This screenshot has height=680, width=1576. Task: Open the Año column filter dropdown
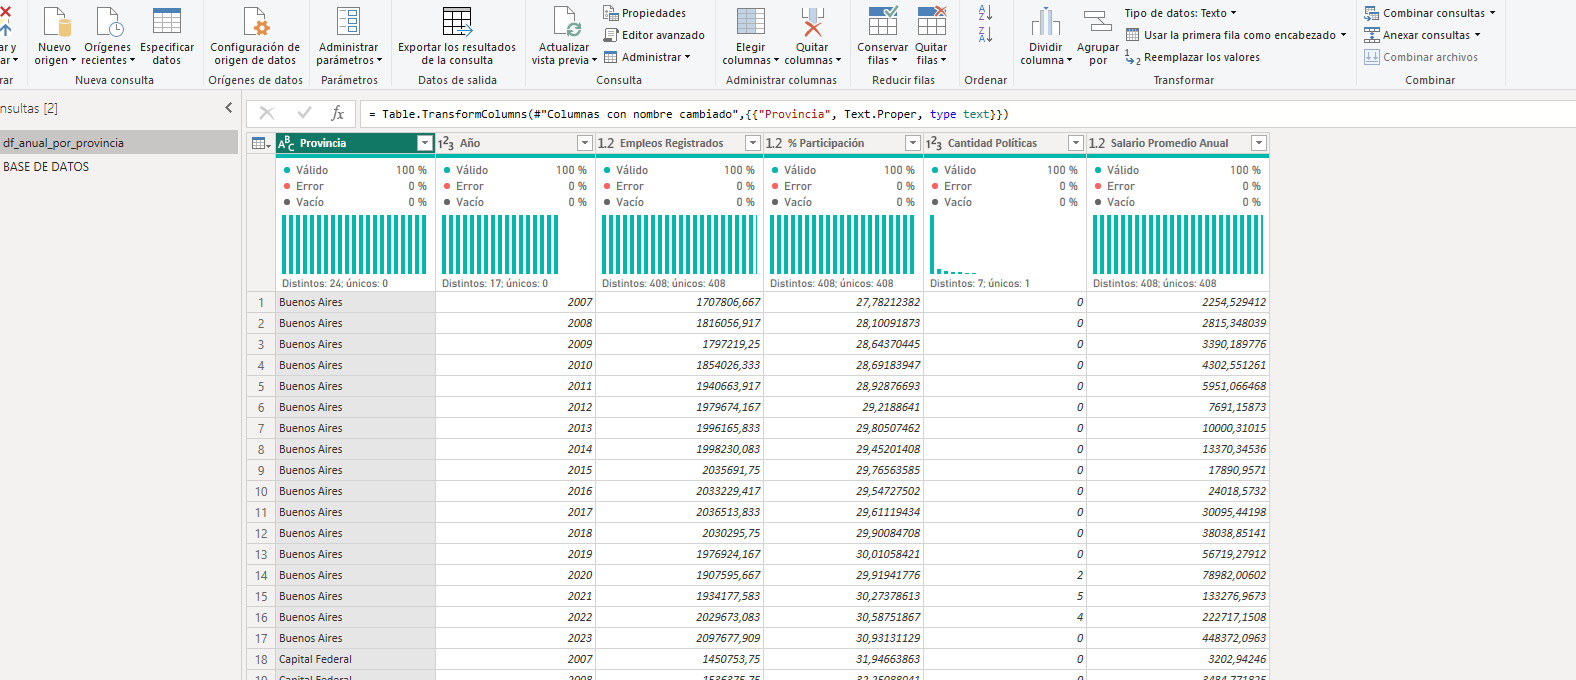[x=585, y=143]
